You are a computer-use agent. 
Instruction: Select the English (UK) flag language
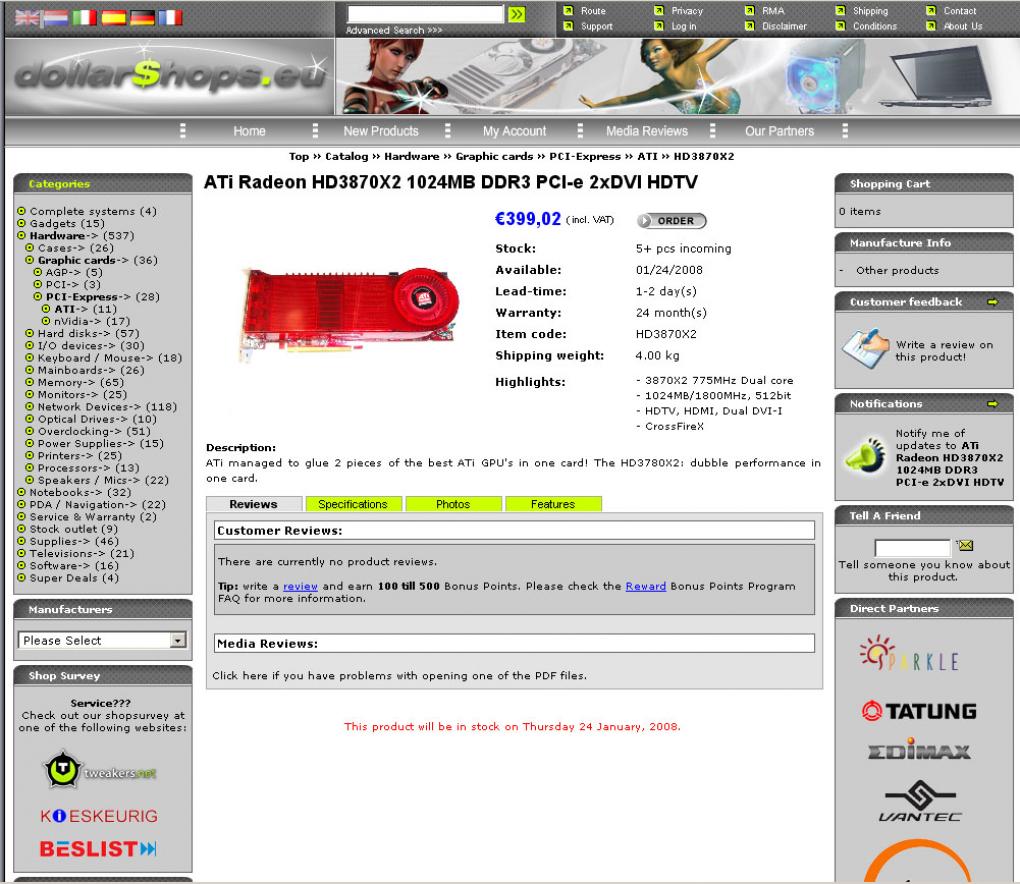coord(27,18)
